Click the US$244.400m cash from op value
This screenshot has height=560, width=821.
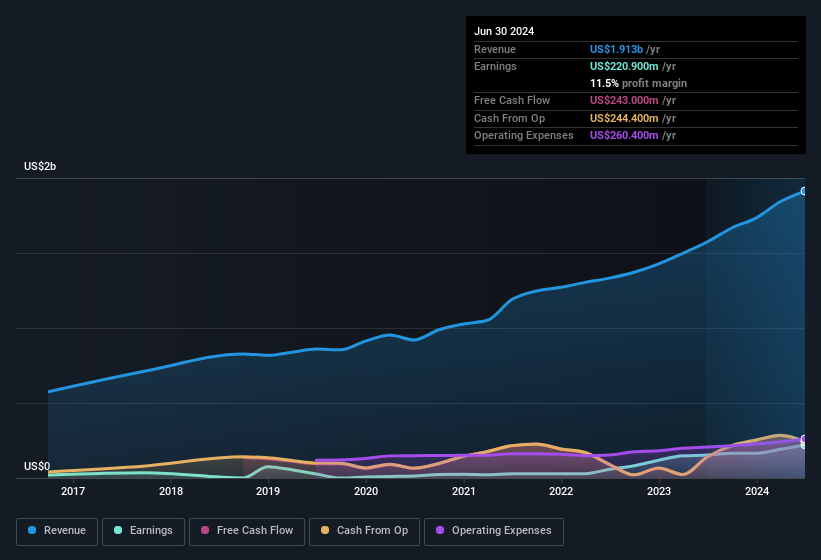pyautogui.click(x=624, y=118)
